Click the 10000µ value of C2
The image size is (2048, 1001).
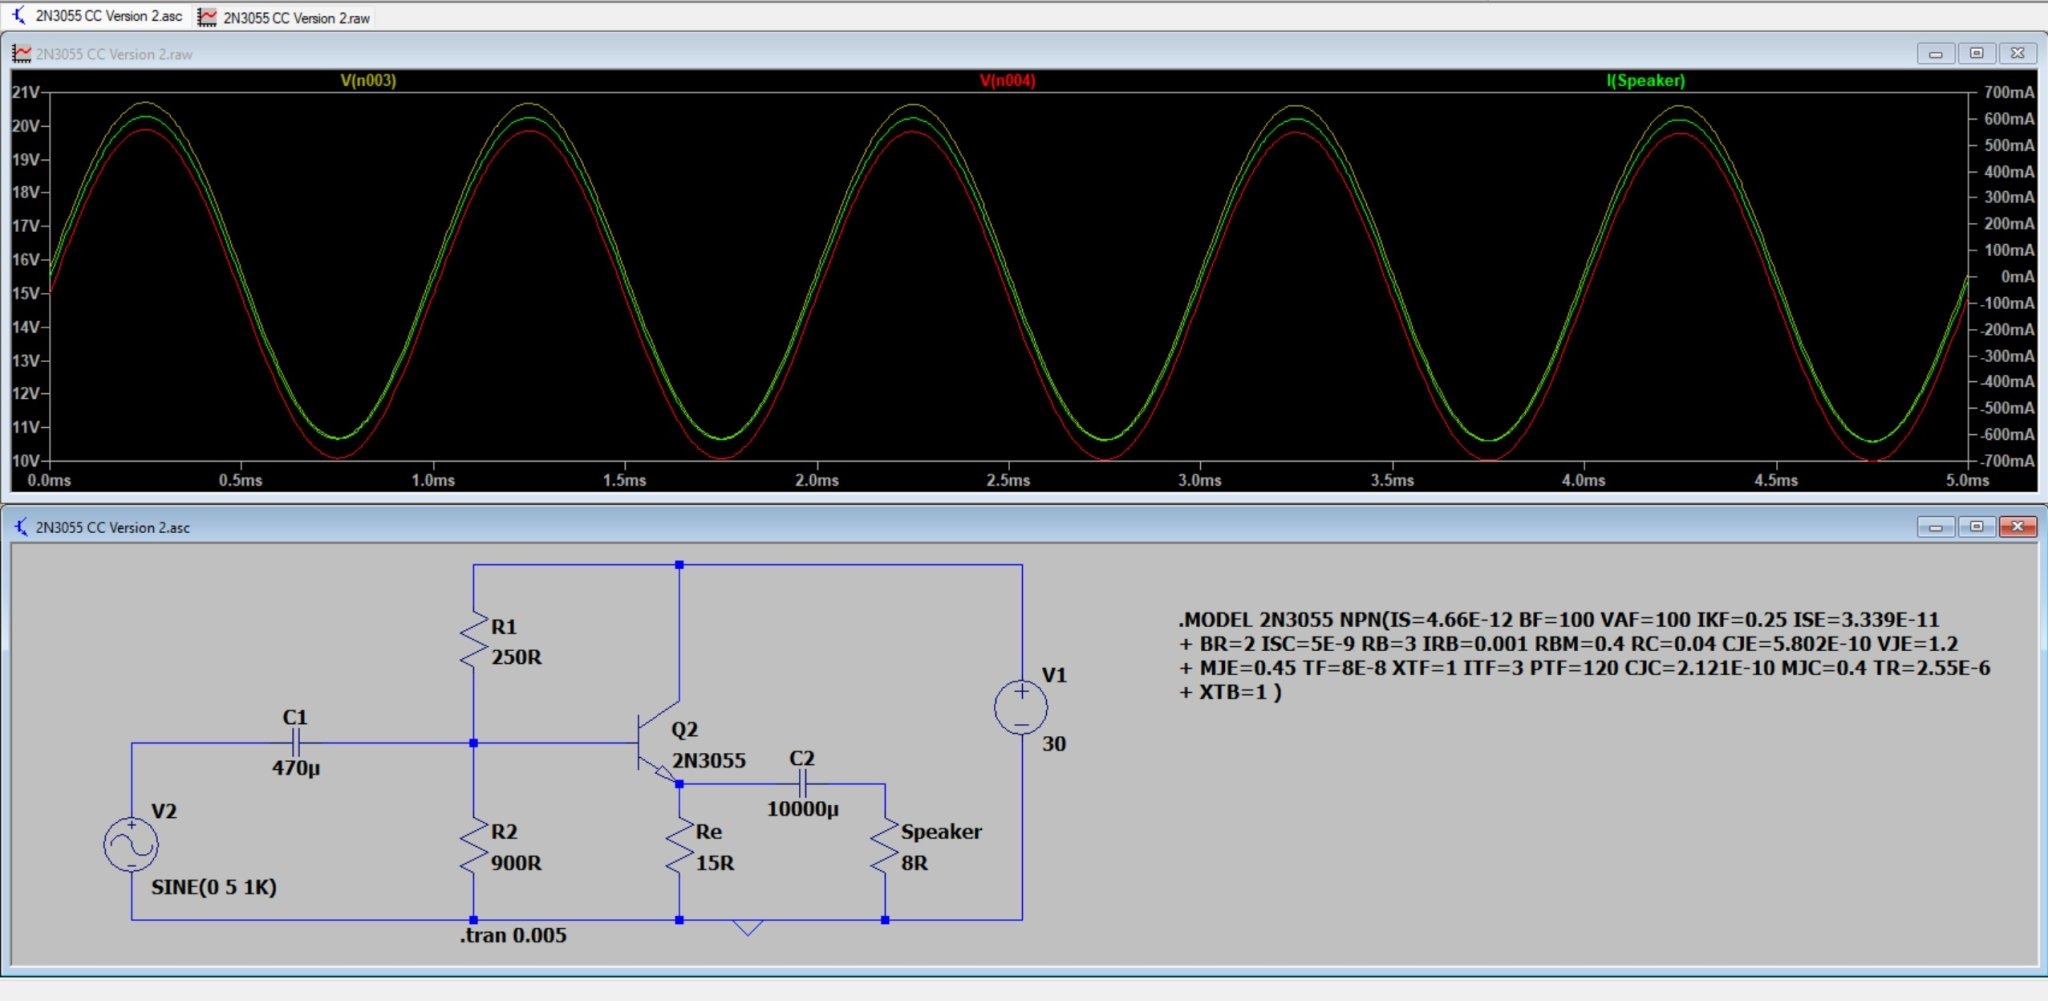click(x=803, y=809)
